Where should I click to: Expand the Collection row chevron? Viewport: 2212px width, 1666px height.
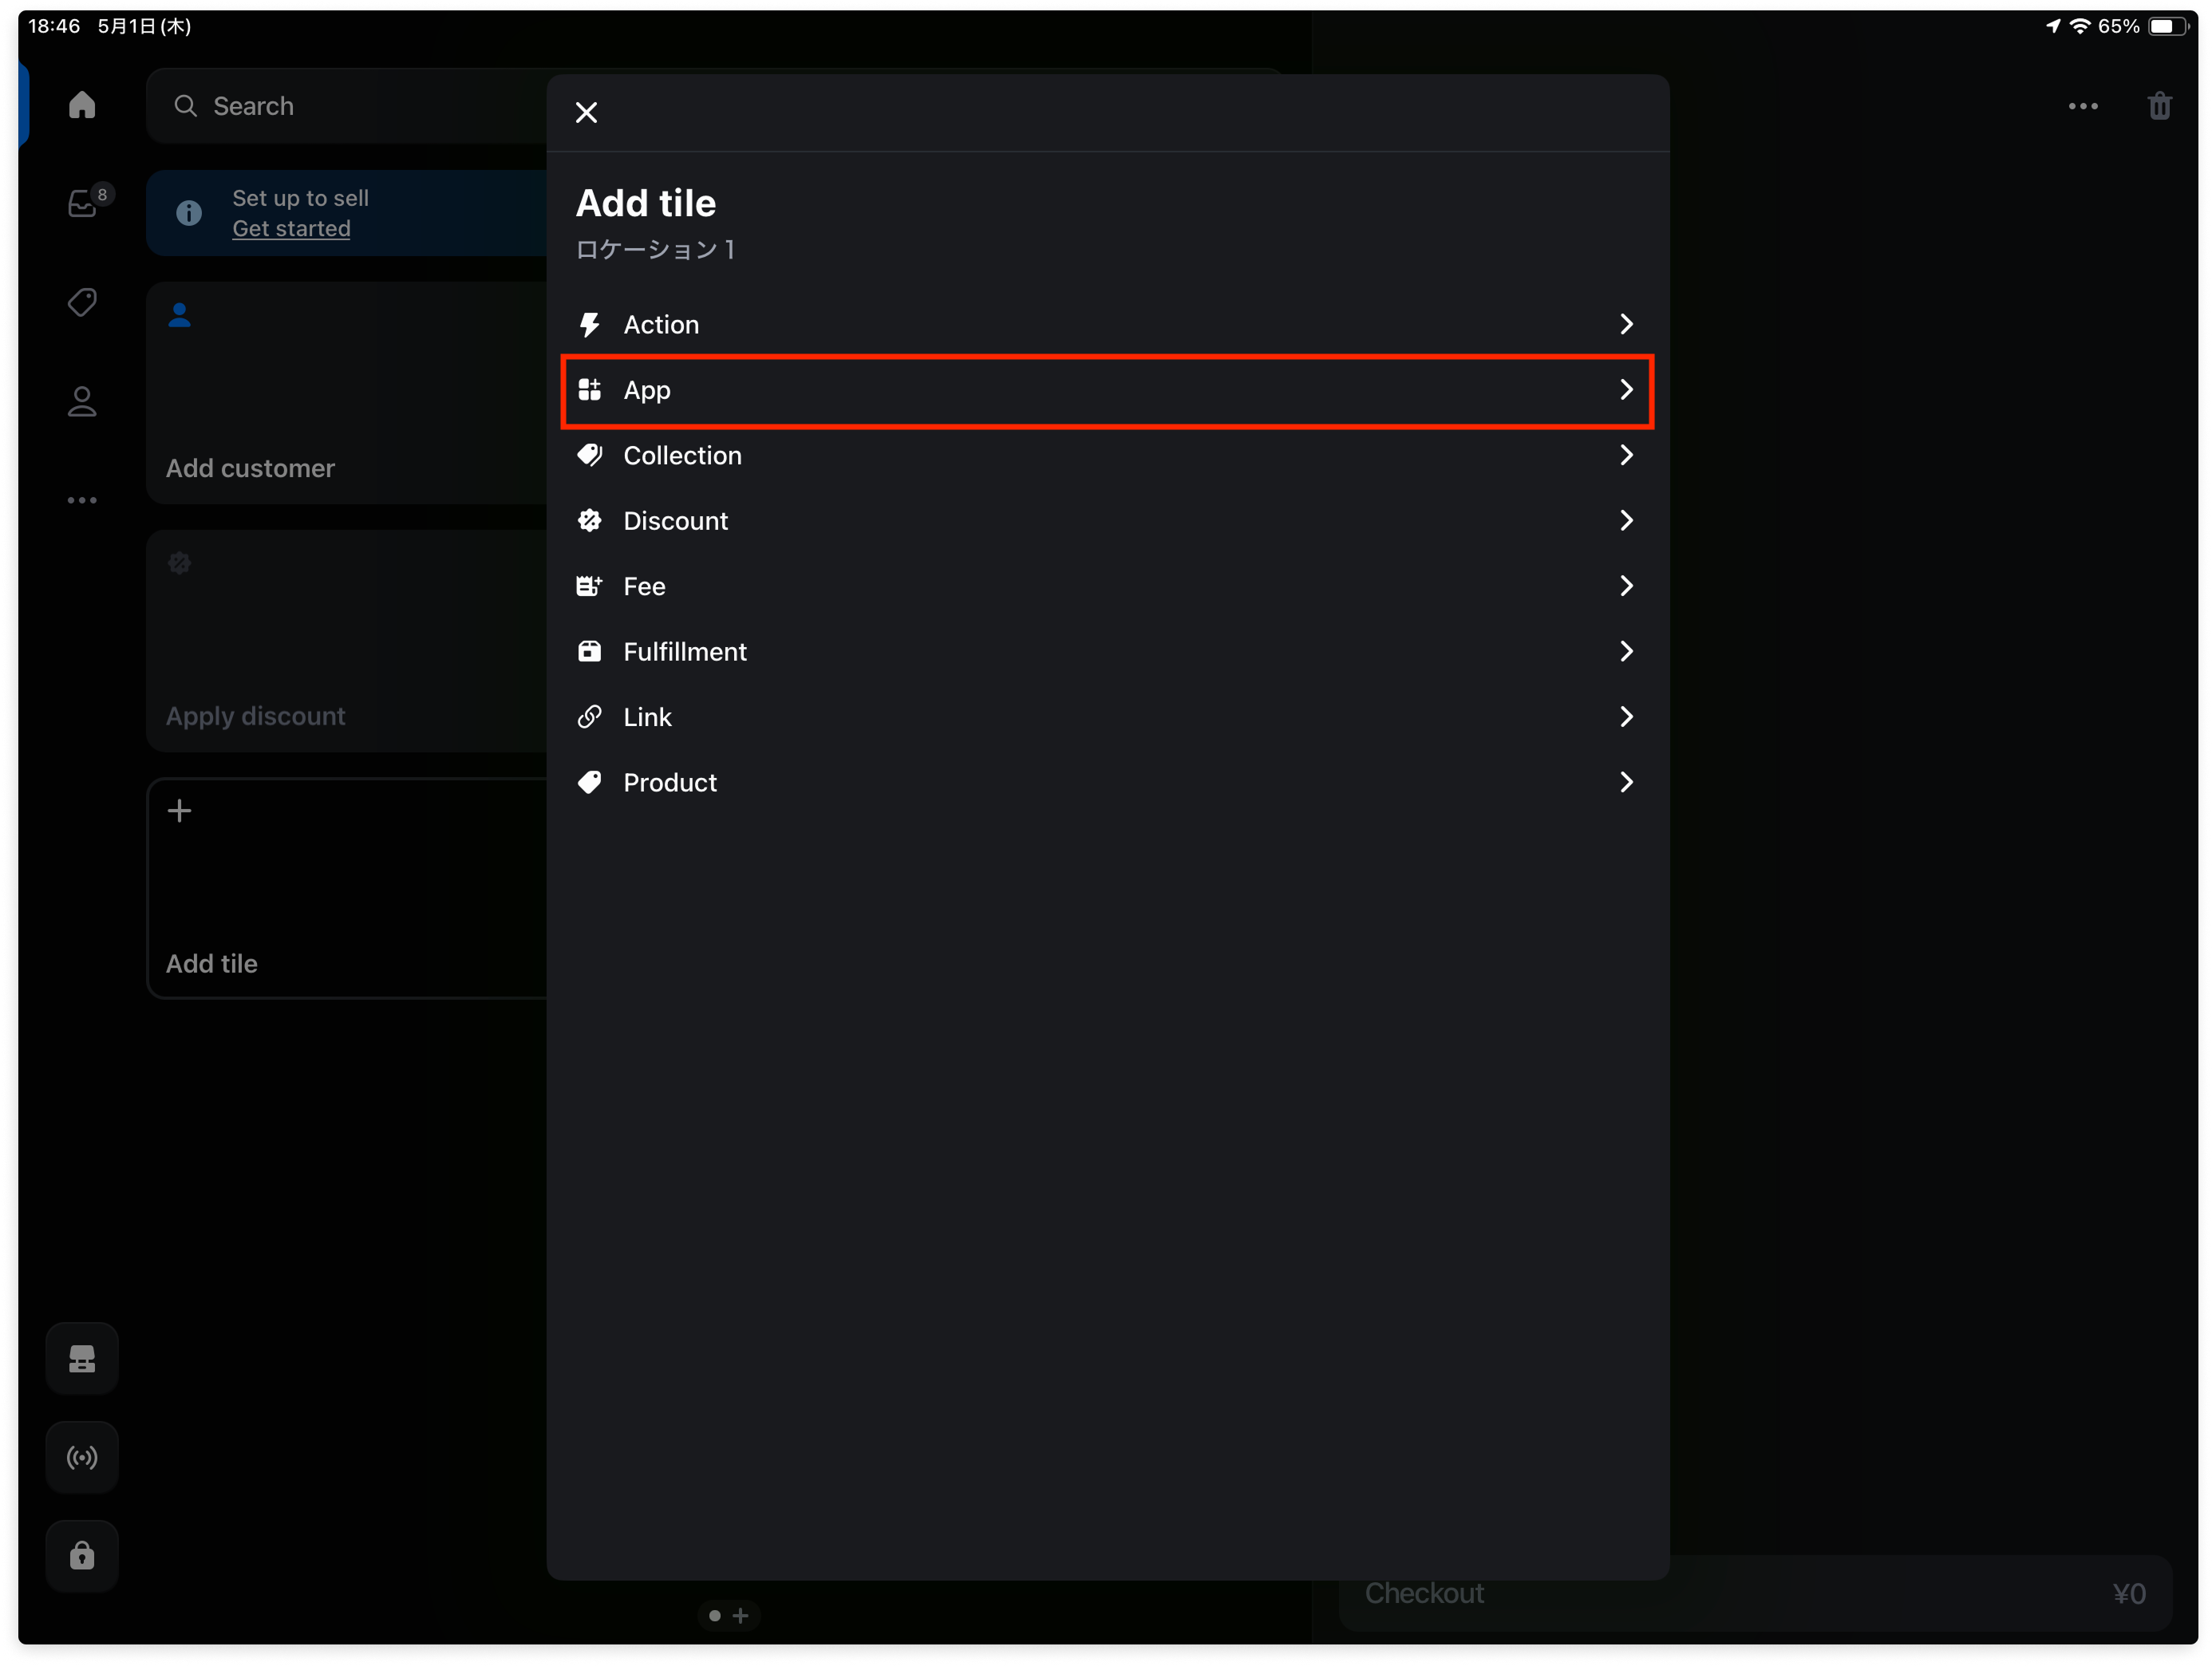(1627, 455)
